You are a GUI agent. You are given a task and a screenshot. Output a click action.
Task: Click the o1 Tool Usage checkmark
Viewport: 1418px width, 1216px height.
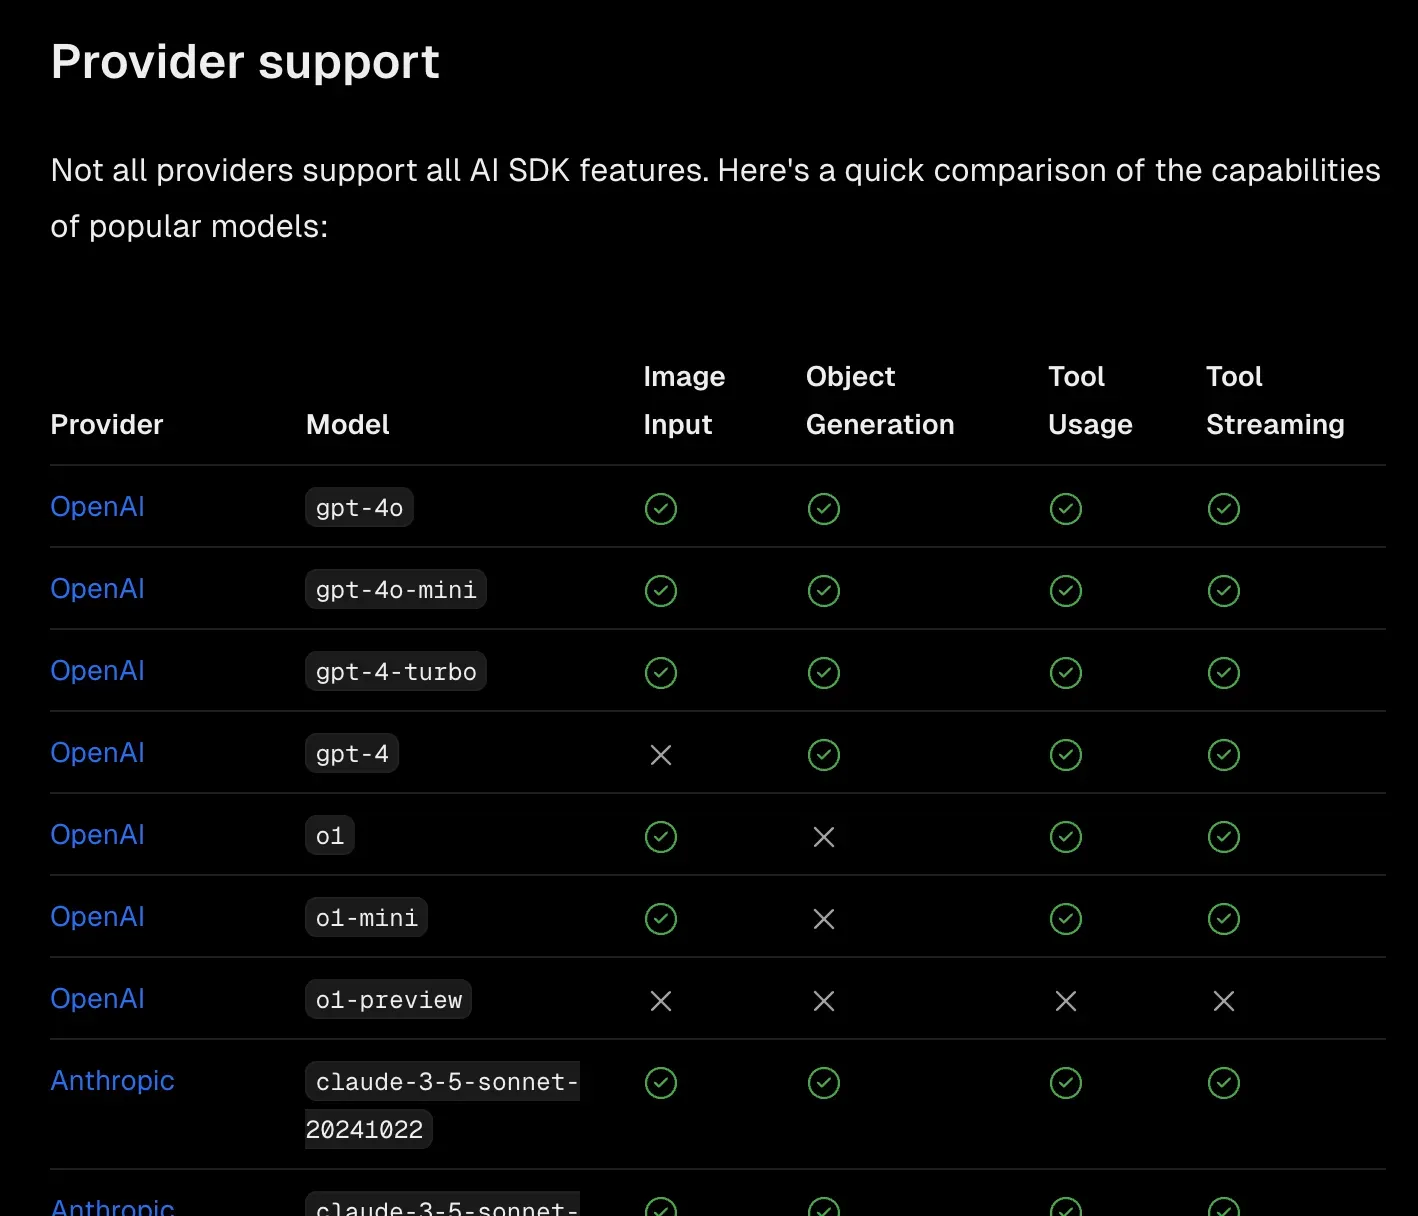[x=1066, y=837]
